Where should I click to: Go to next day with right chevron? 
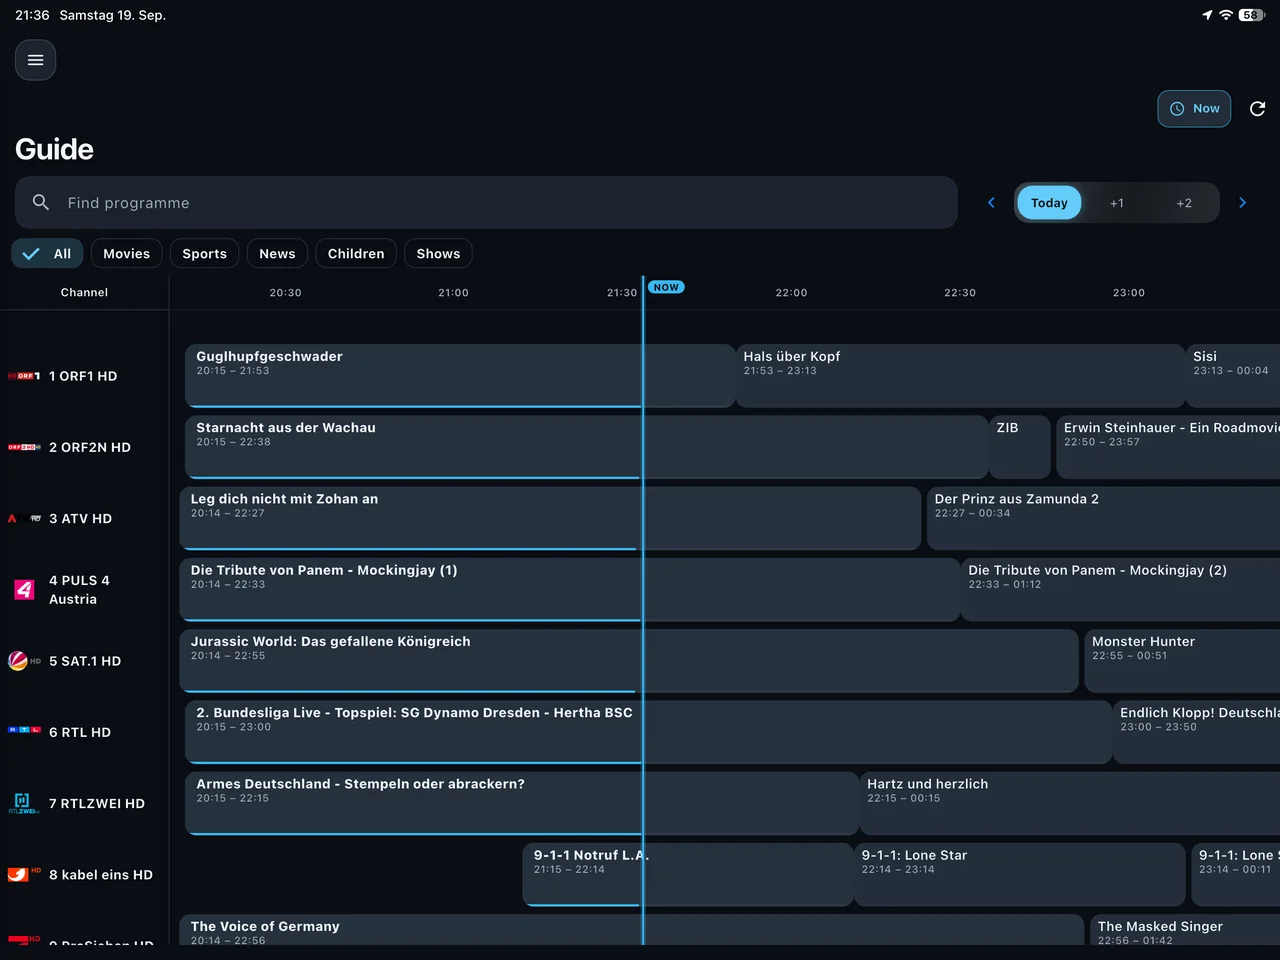point(1242,202)
